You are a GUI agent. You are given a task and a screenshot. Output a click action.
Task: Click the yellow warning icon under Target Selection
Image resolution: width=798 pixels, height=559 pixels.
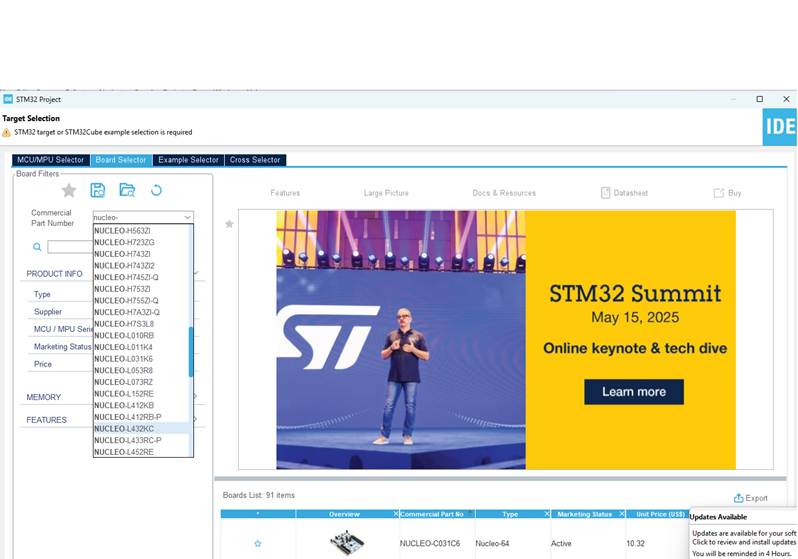click(6, 132)
